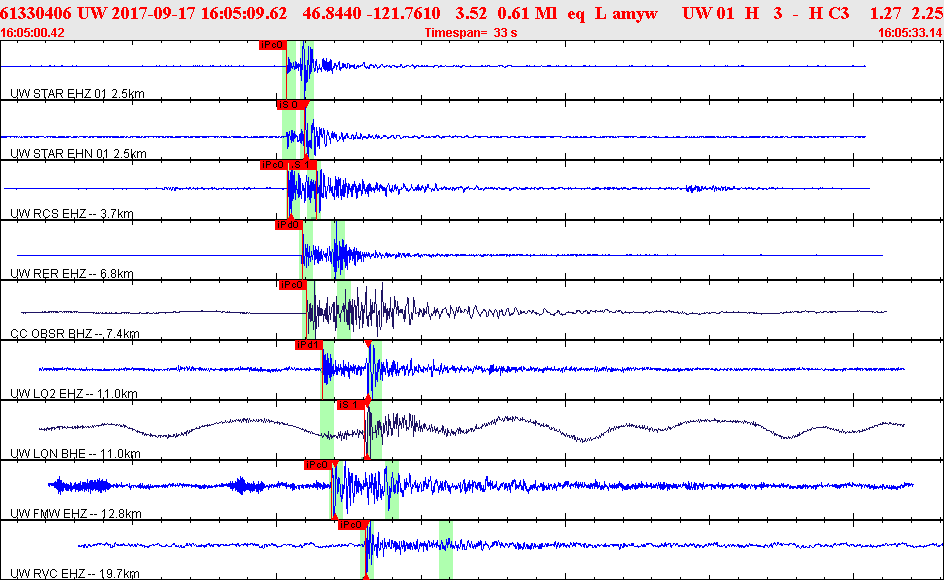This screenshot has height=580, width=944.
Task: Click the header value 2.25
Action: pyautogui.click(x=927, y=13)
